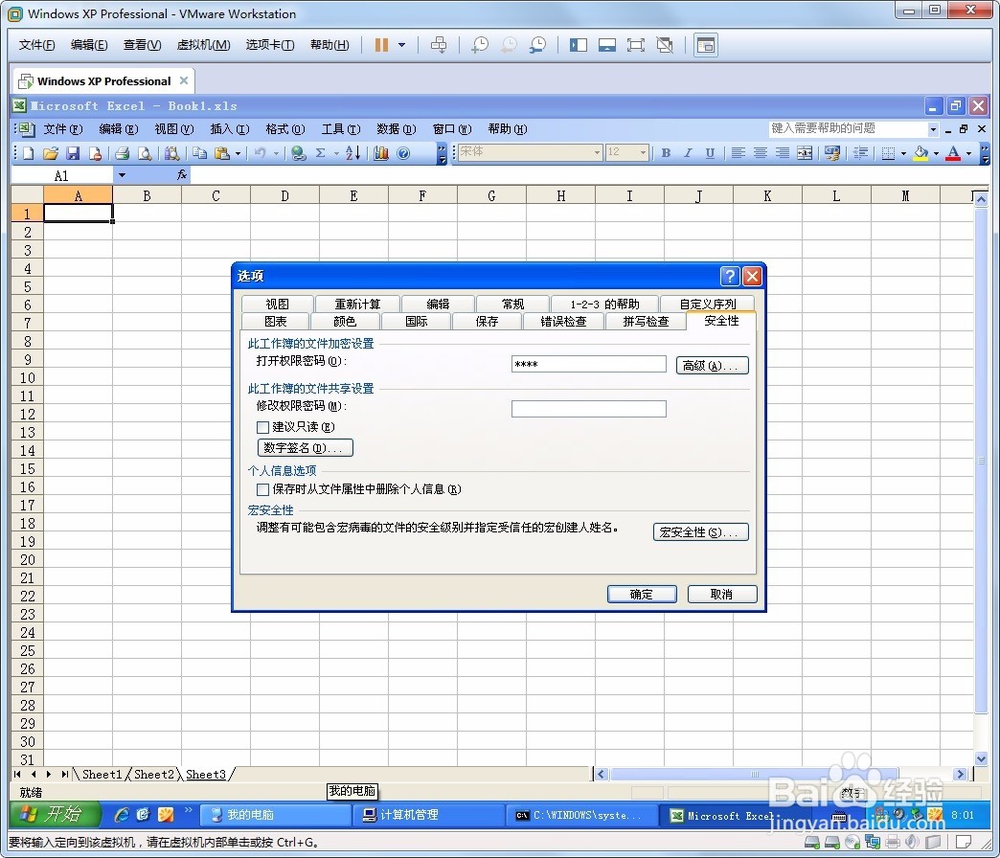
Task: Click VMware Send Ctrl+Alt+Del icon
Action: [439, 45]
